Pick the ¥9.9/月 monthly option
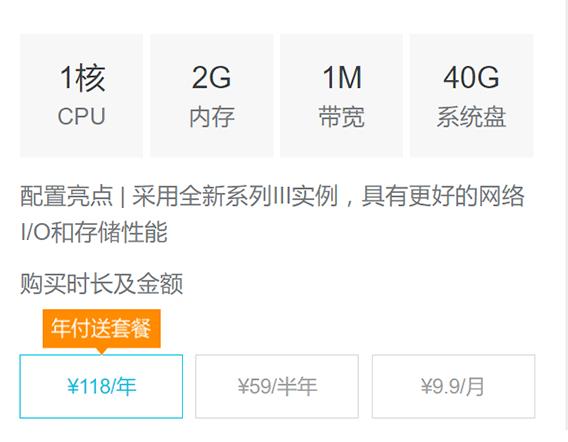 (453, 386)
